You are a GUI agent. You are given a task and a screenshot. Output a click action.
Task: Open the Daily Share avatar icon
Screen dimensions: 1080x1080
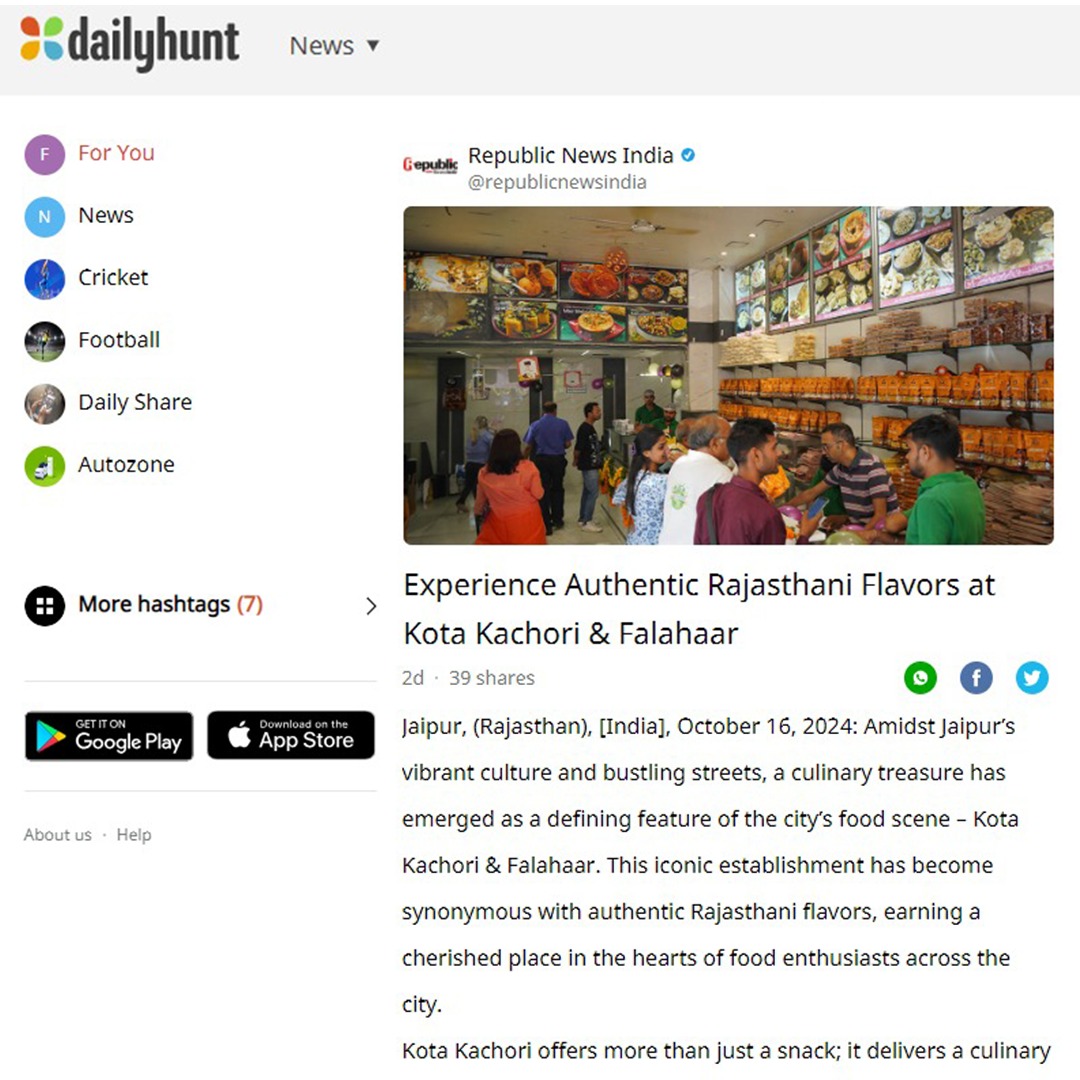[45, 404]
